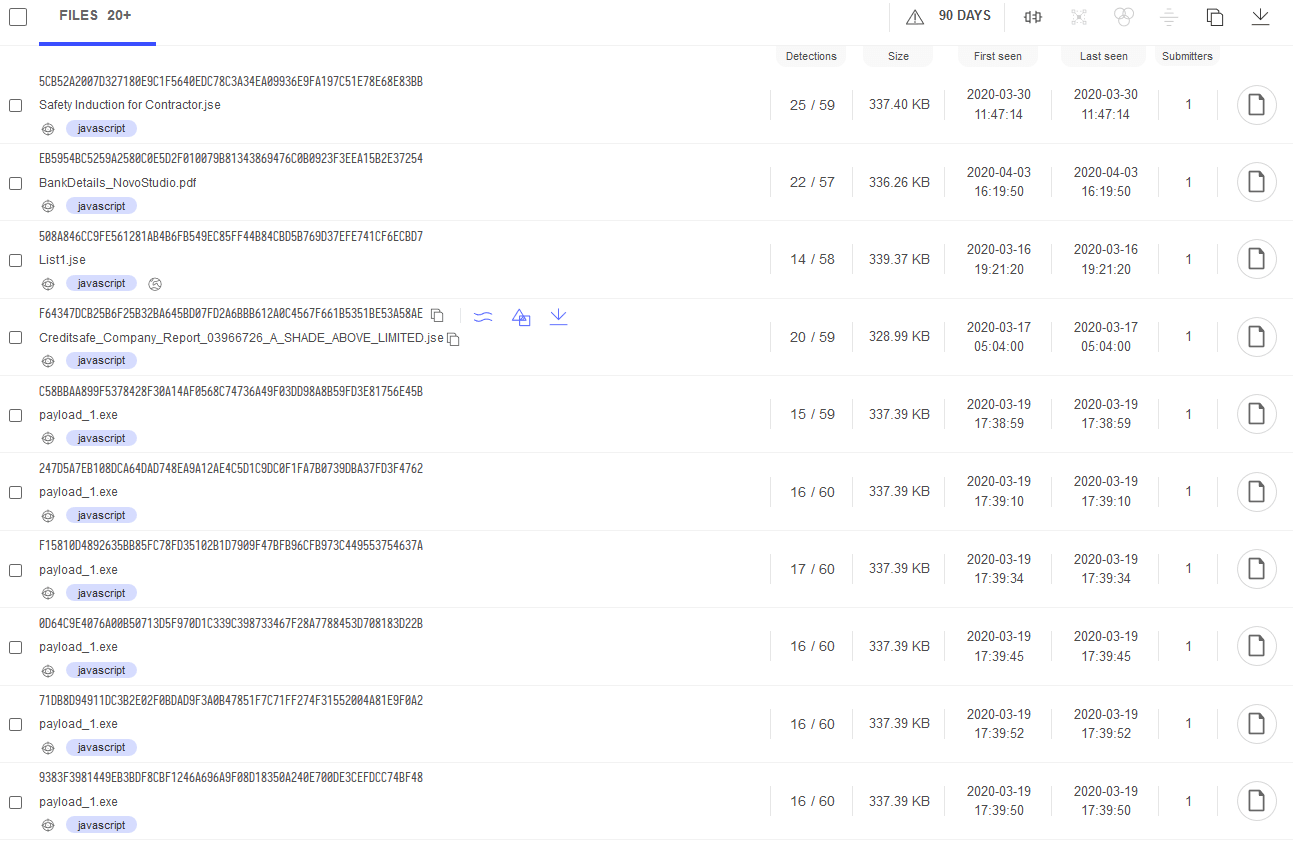Viewport: 1293px width, 842px height.
Task: Copy the Creditsafe_Company_Report file name
Action: point(453,340)
